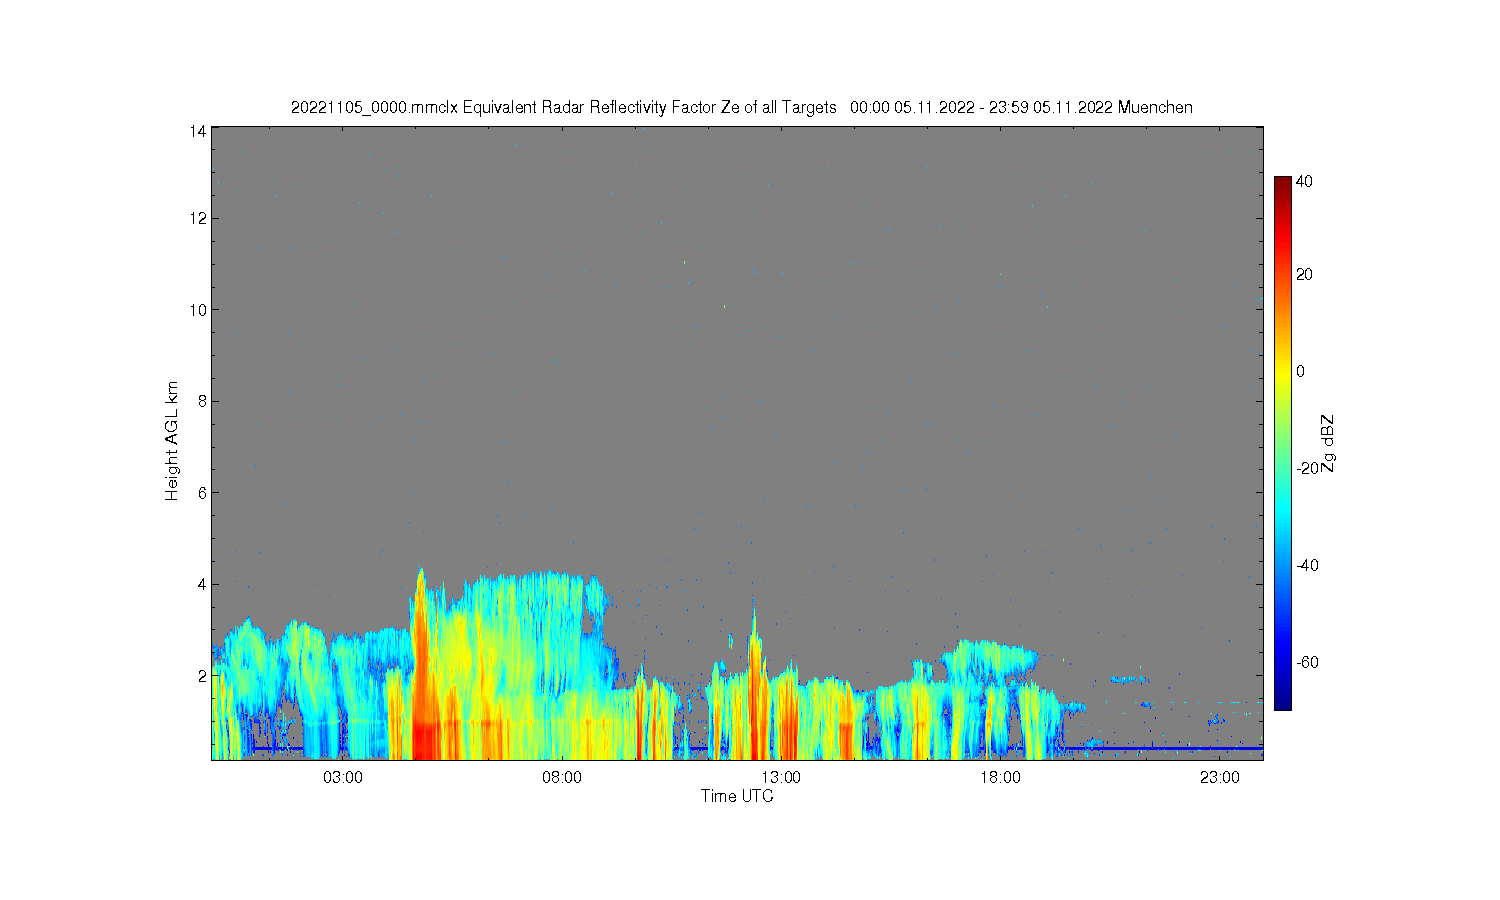Image resolution: width=1500 pixels, height=900 pixels.
Task: Click the colorbar value 20
Action: click(1304, 275)
